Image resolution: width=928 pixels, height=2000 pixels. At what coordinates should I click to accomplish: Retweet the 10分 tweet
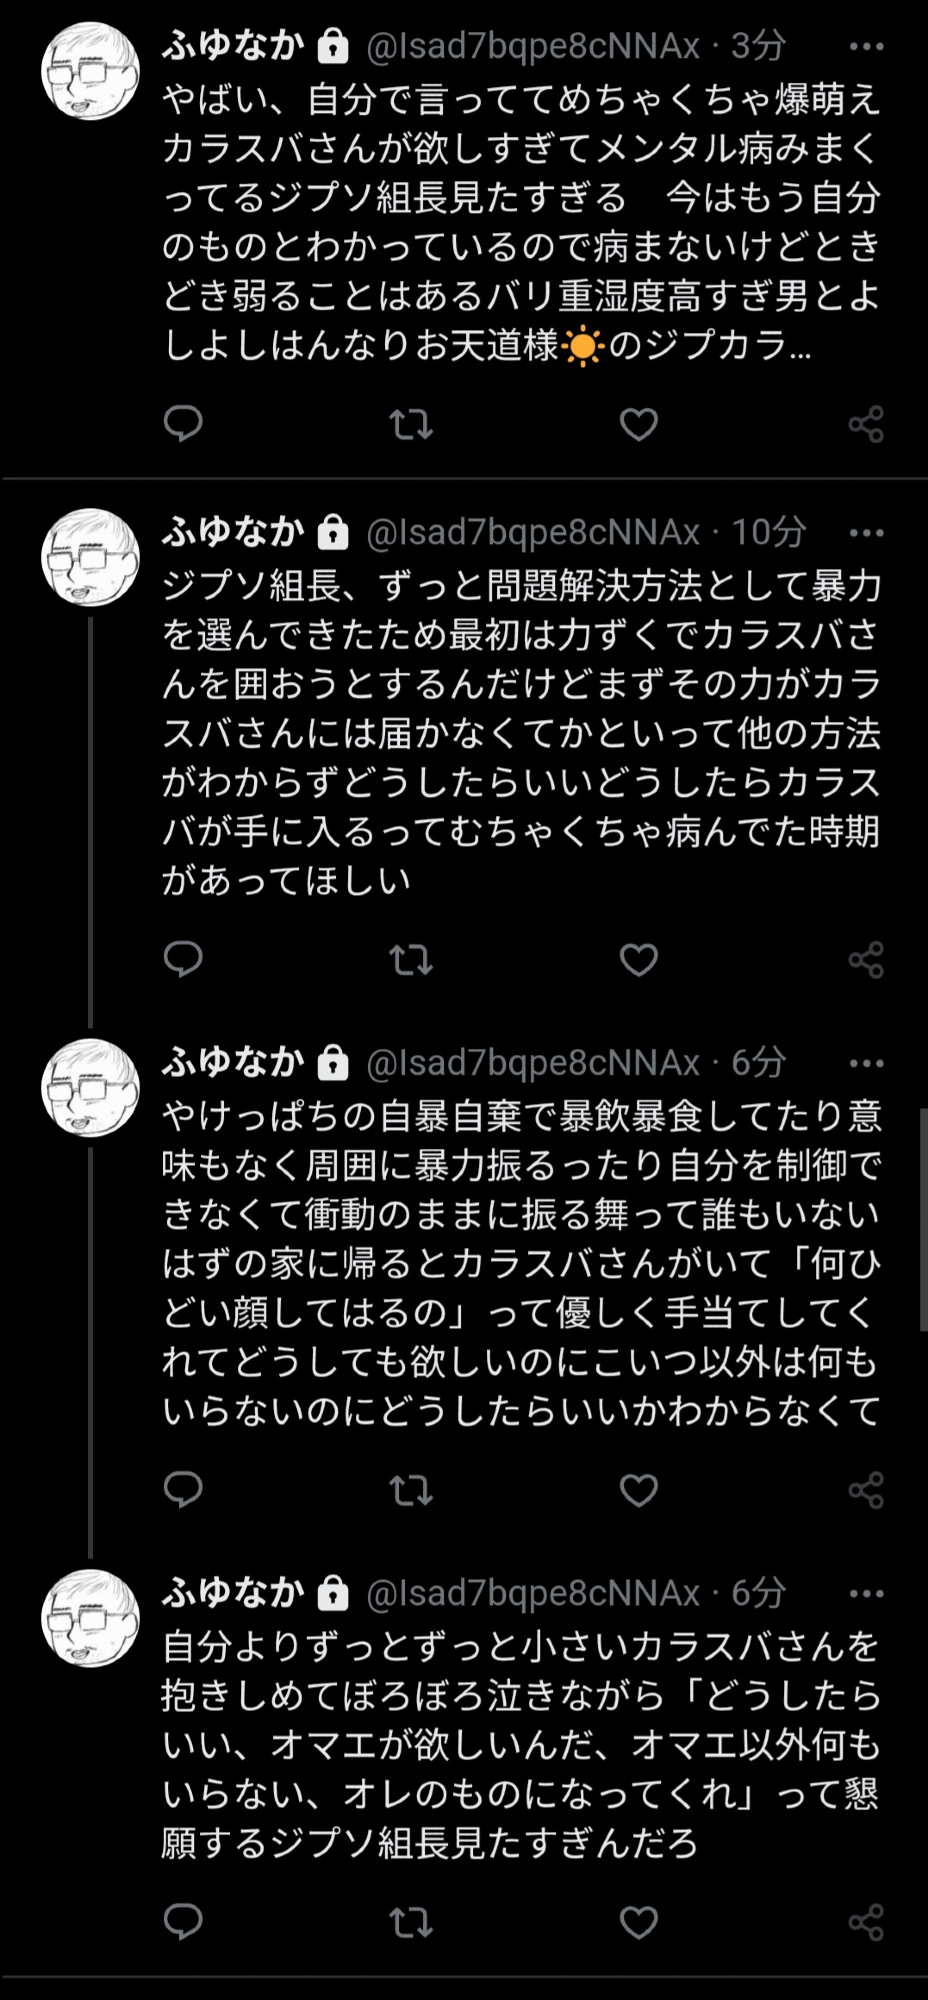(410, 960)
